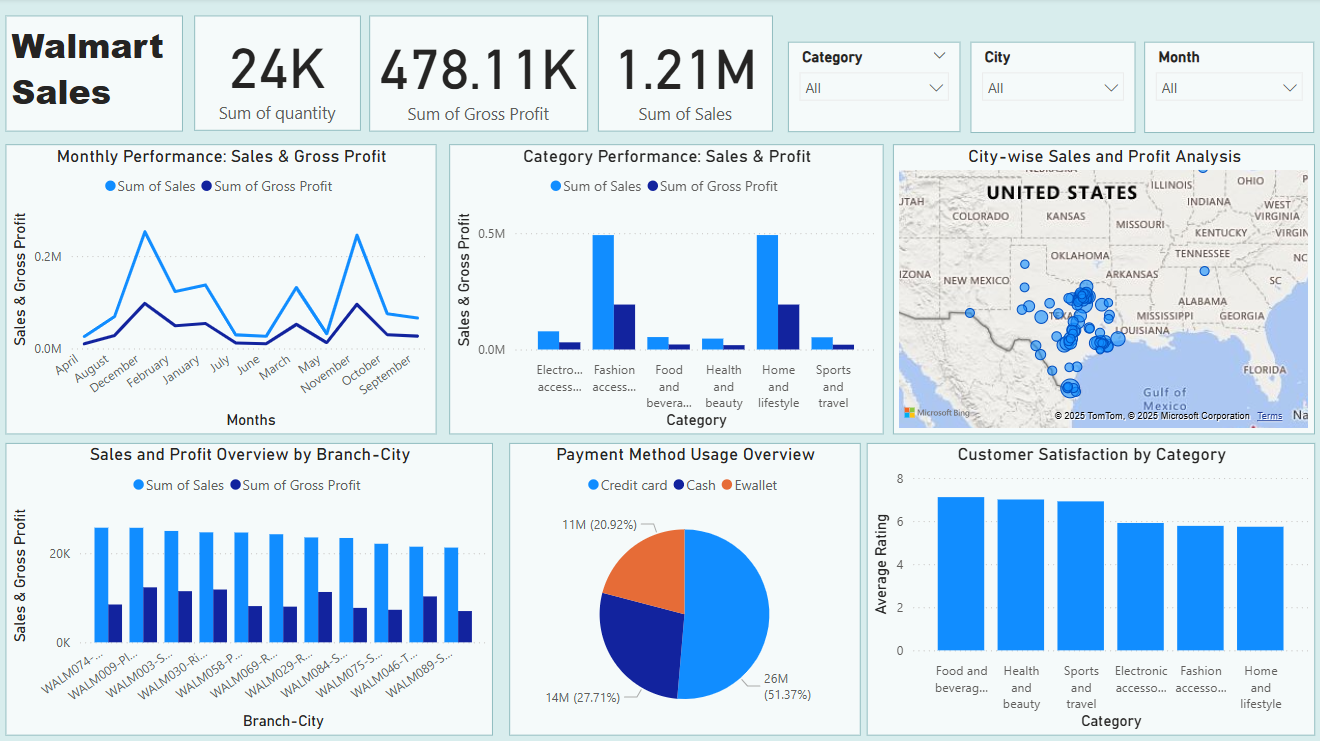Click the April label on monthly axis
Image resolution: width=1320 pixels, height=741 pixels.
pyautogui.click(x=67, y=366)
